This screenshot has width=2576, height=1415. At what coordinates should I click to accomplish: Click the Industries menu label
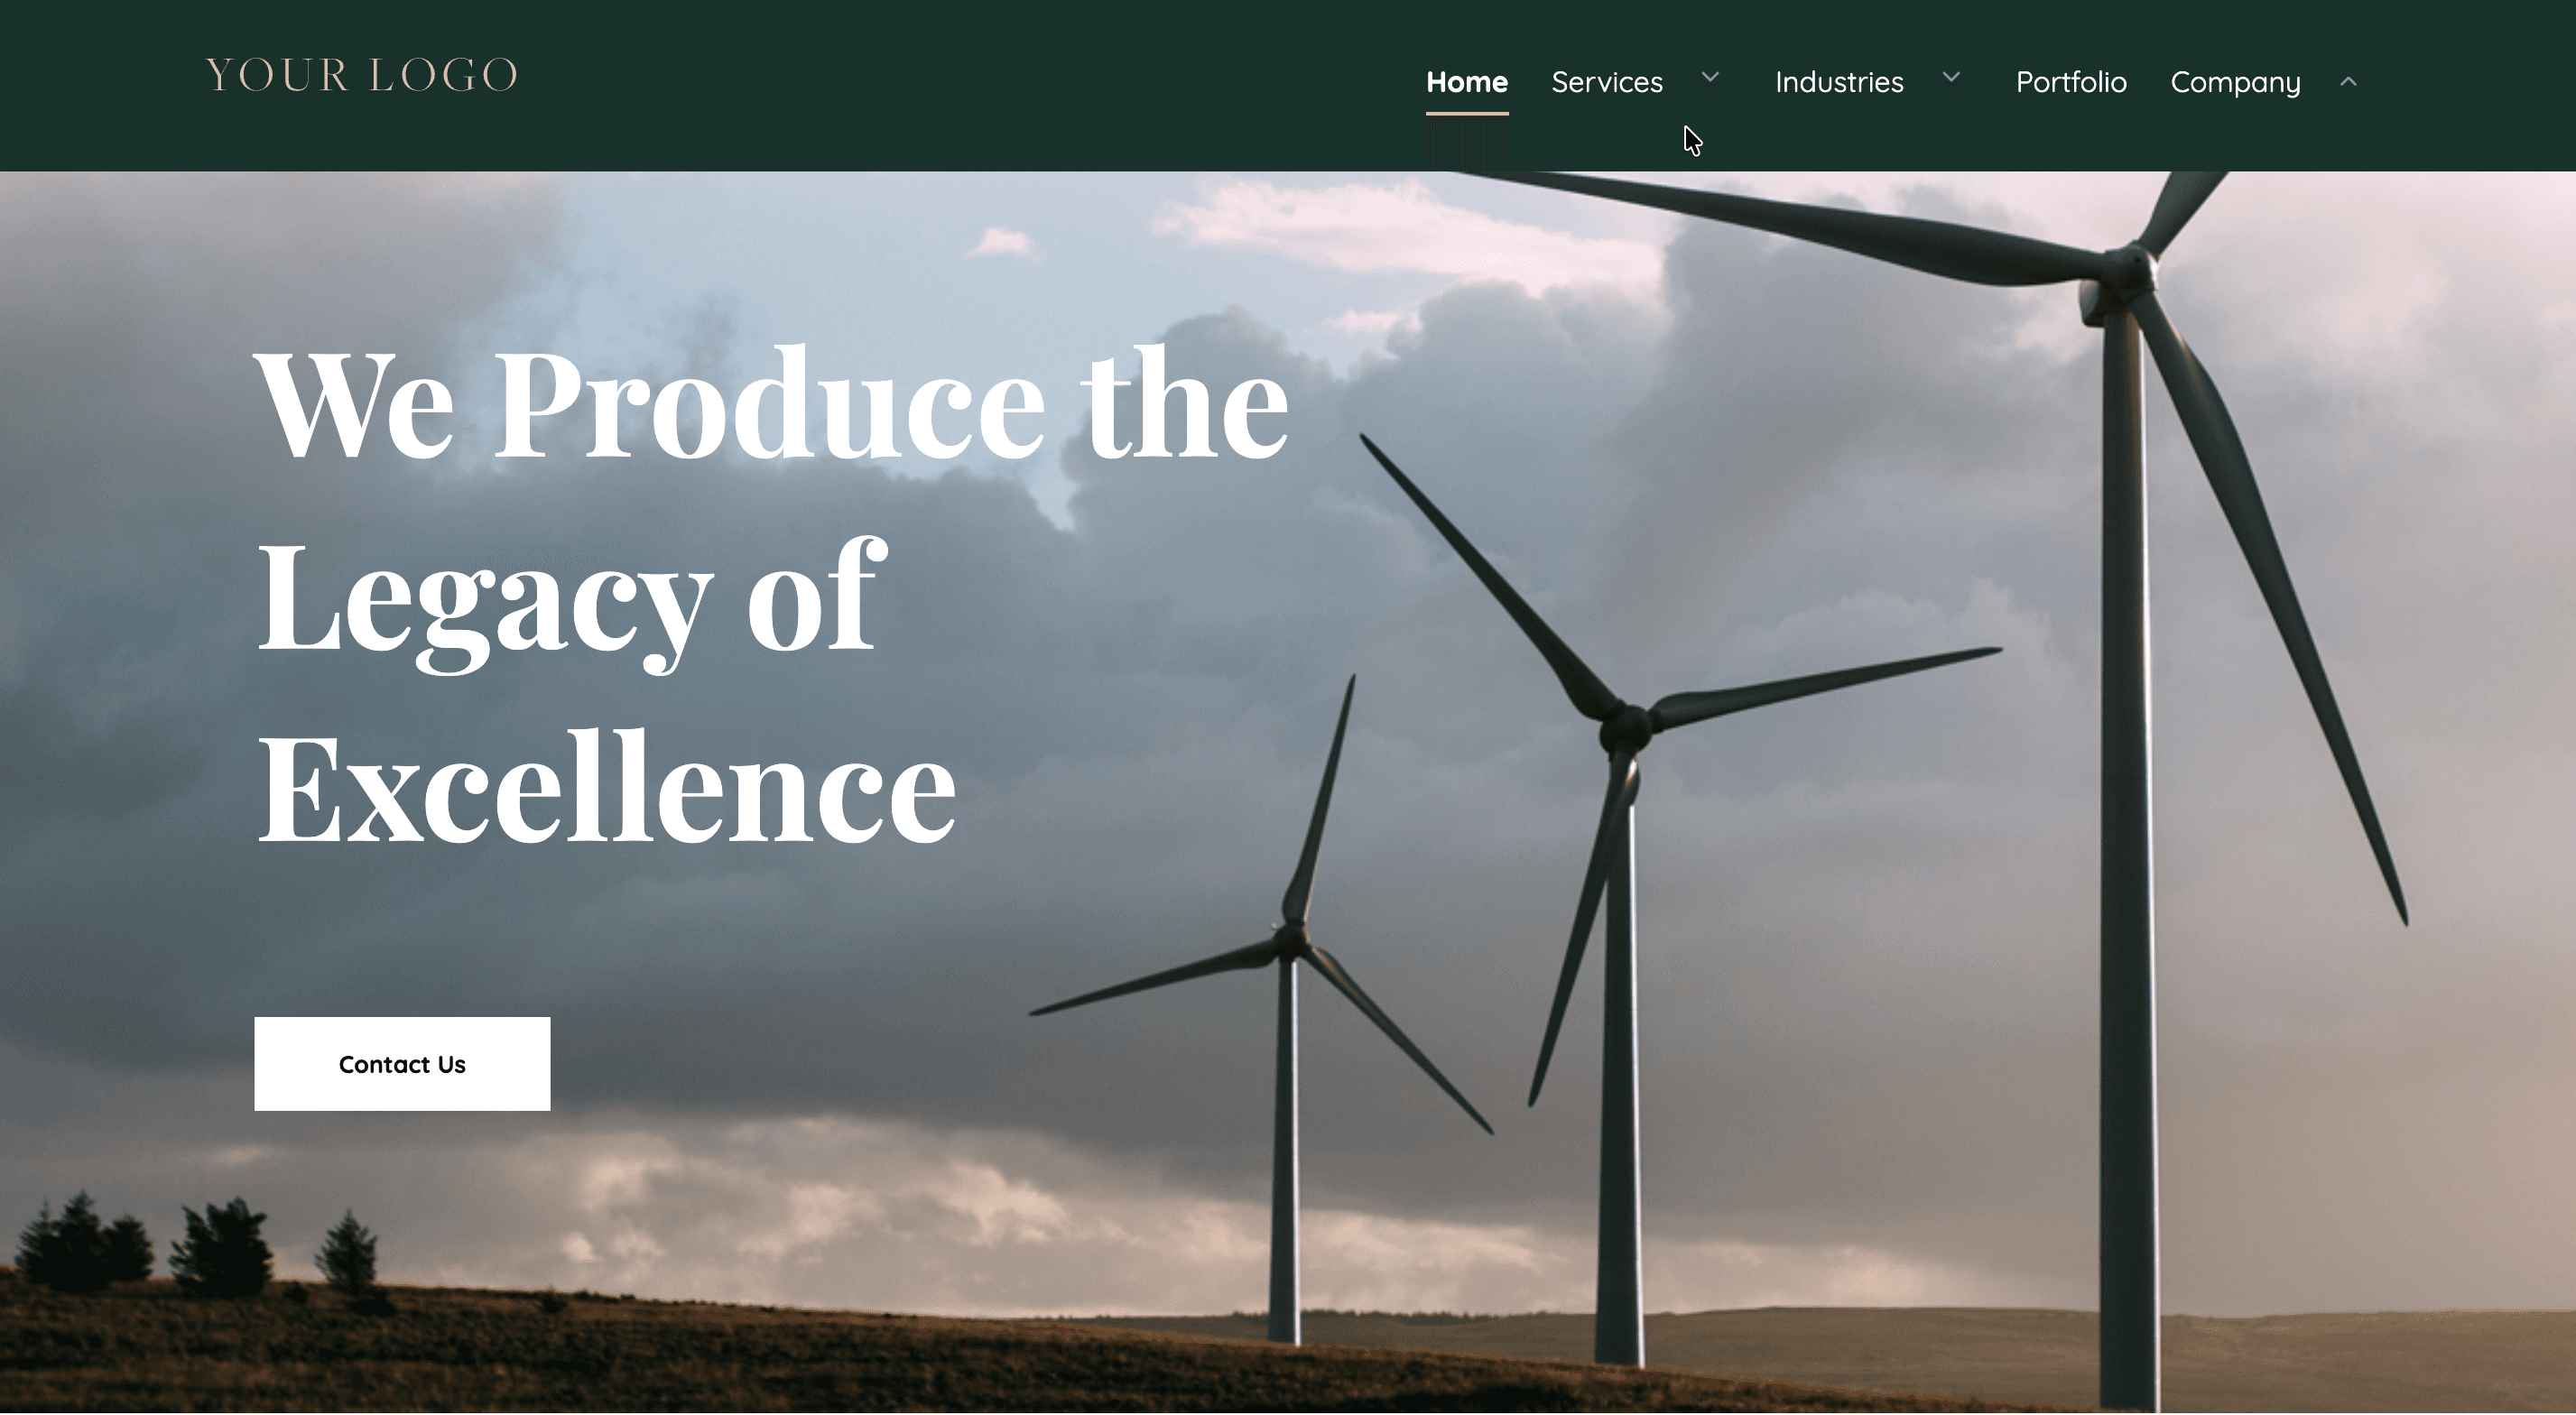pos(1839,82)
